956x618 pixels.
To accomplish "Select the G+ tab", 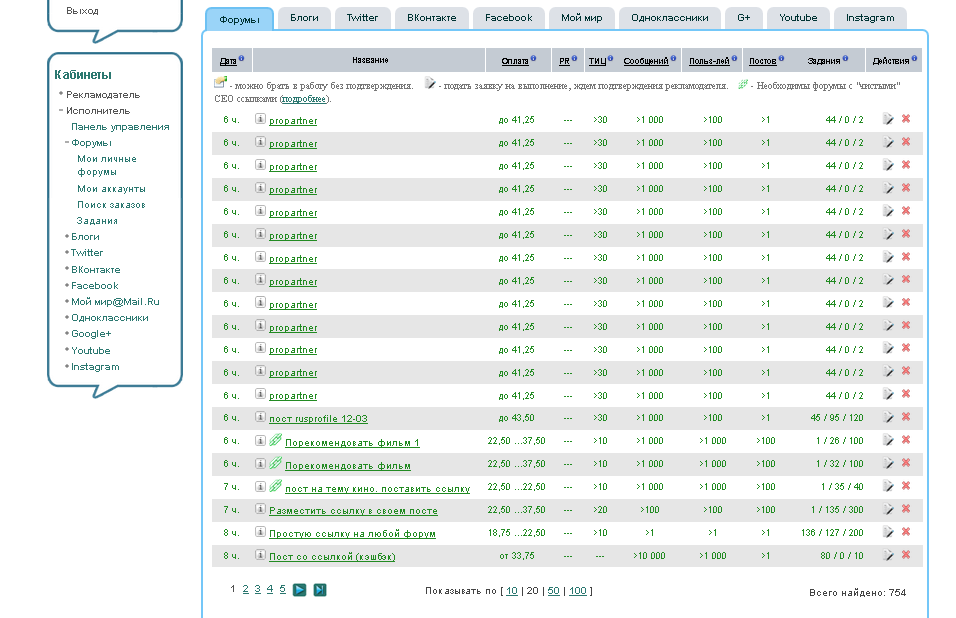I will click(743, 18).
